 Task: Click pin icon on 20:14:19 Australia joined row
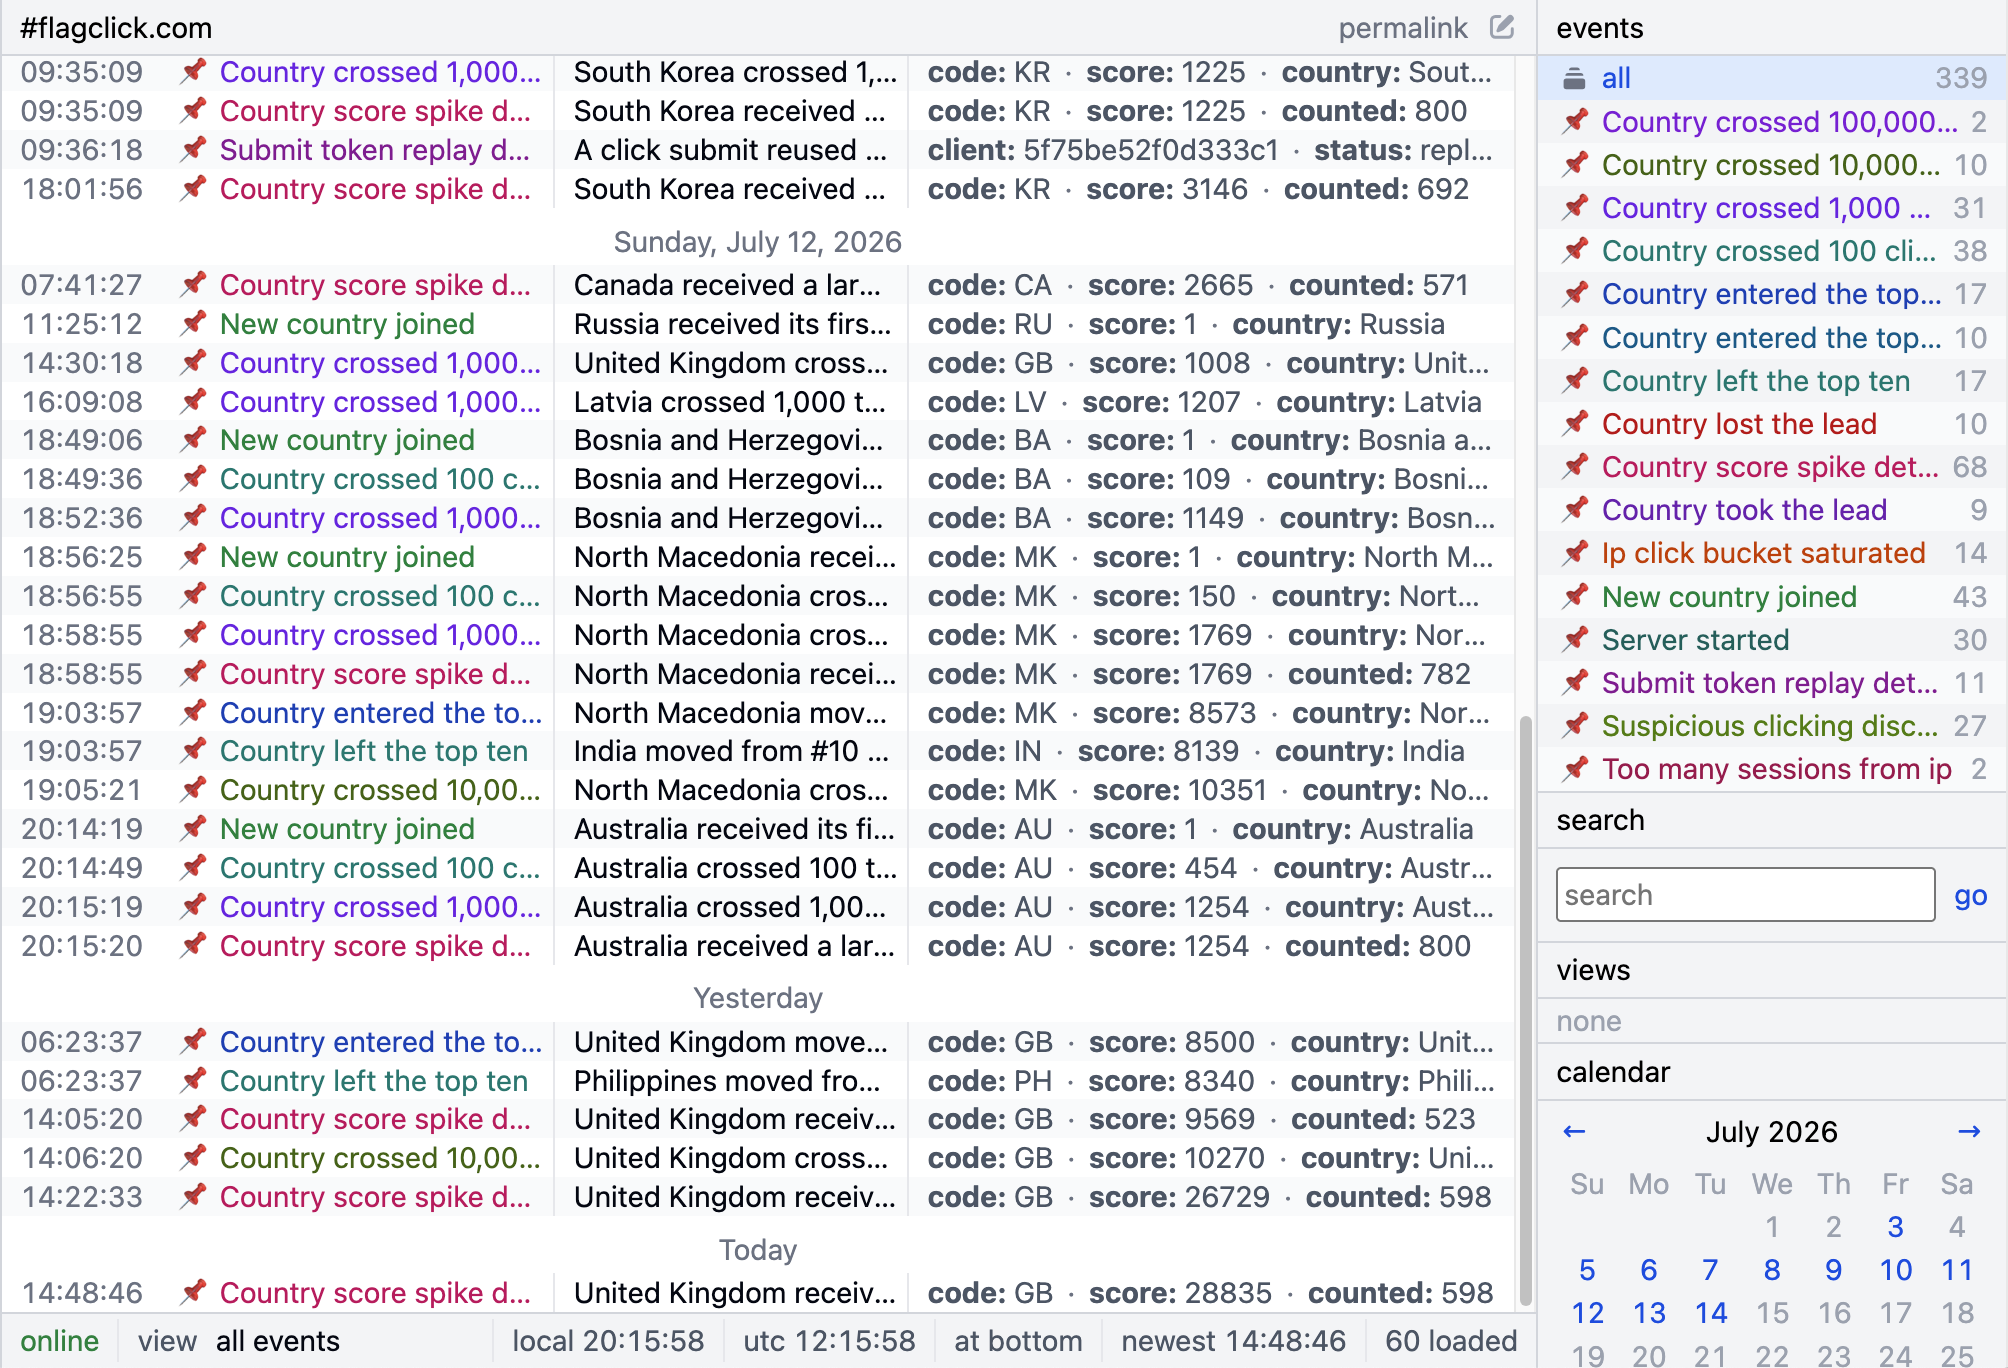[194, 828]
